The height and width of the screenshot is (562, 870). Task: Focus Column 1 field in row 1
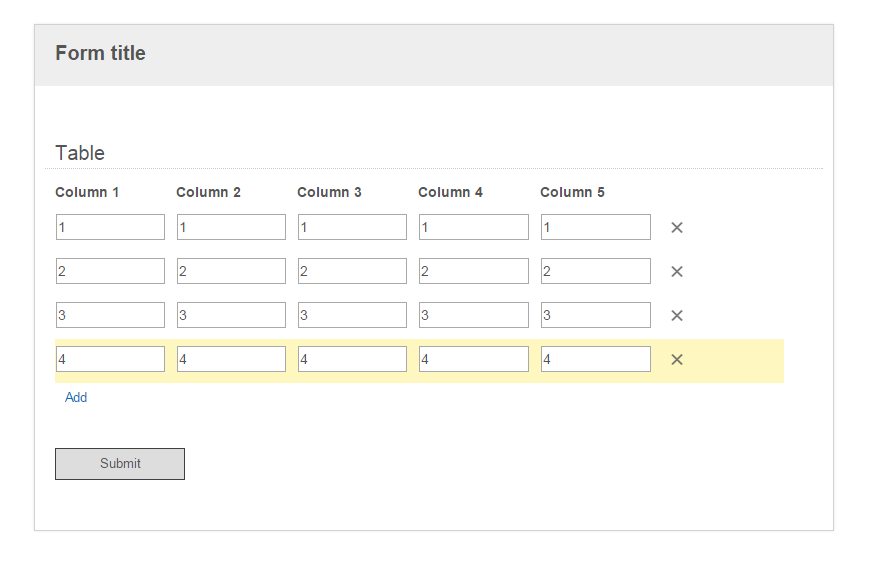point(110,227)
